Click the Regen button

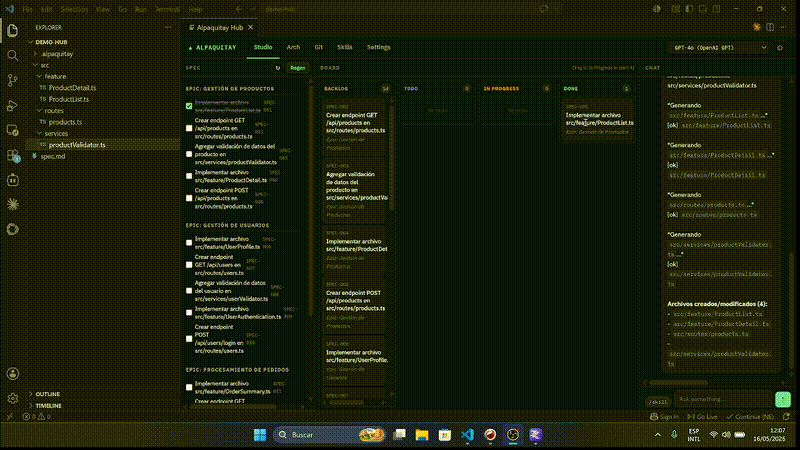pos(297,68)
